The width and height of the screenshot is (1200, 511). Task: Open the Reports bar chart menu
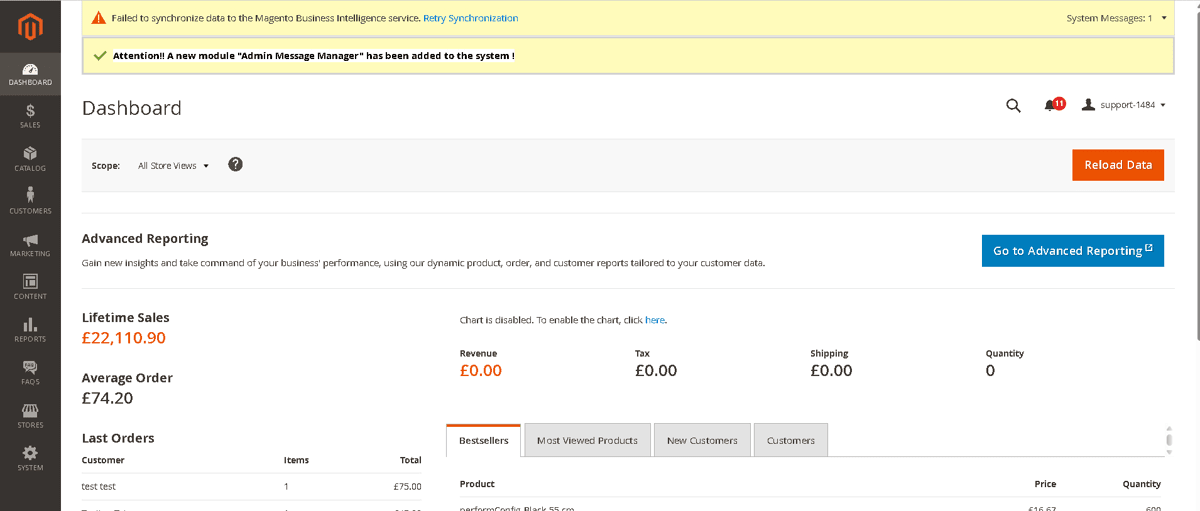(30, 330)
